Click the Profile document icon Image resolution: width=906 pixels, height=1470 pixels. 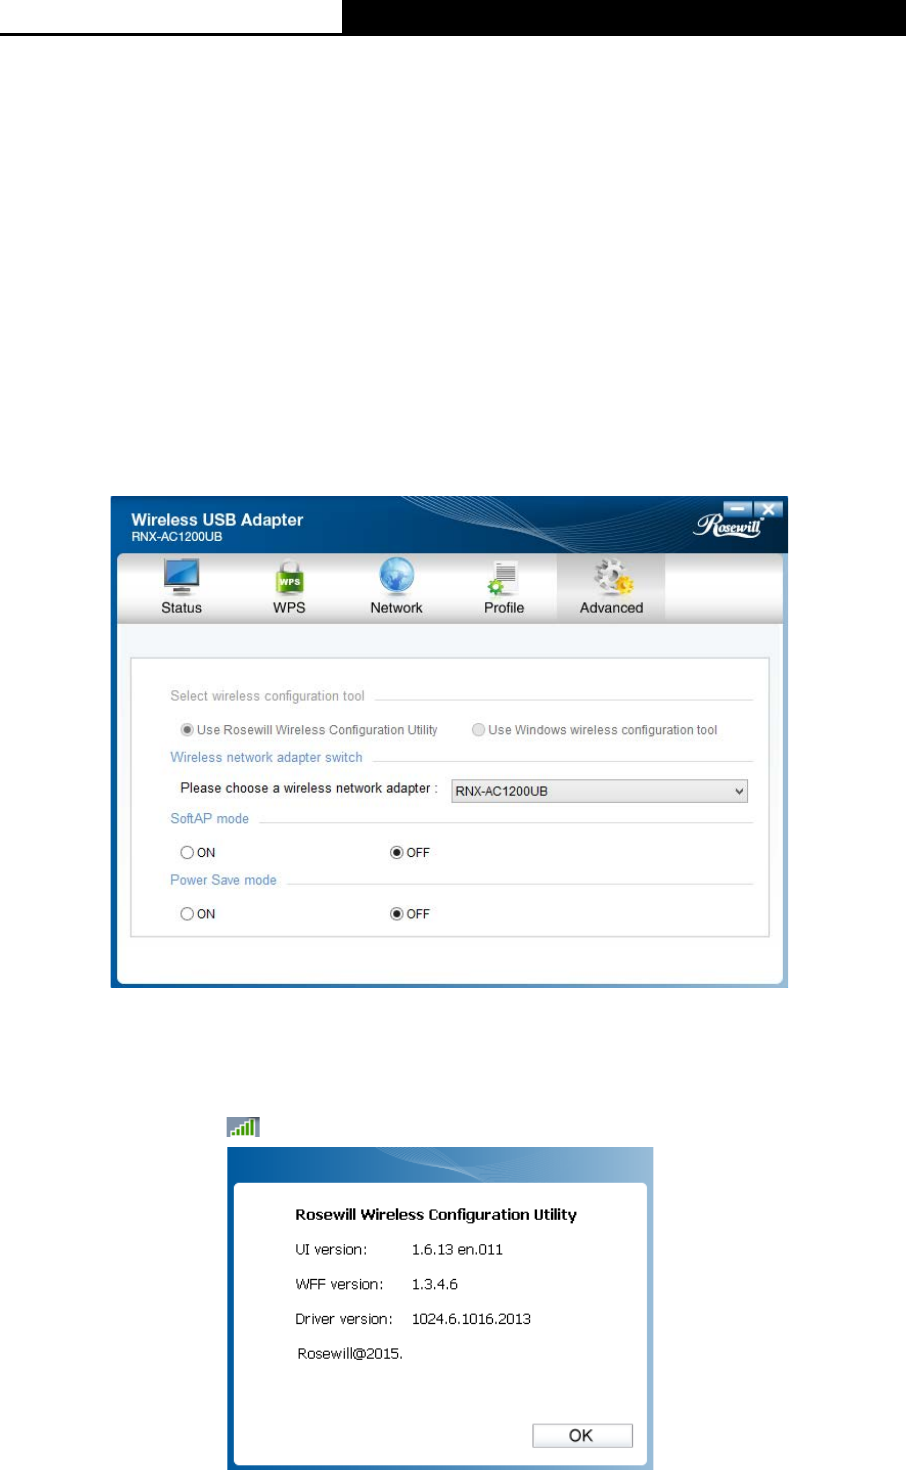point(504,578)
